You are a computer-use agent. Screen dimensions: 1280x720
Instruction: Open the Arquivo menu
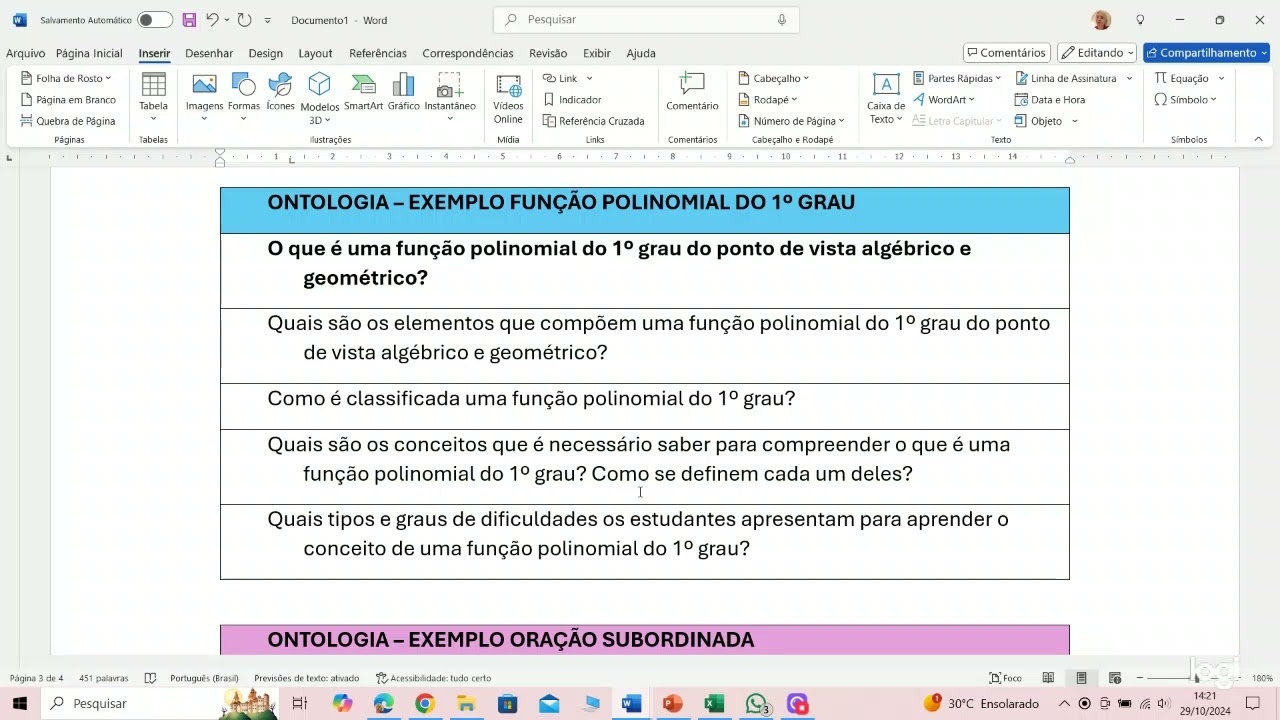[26, 53]
